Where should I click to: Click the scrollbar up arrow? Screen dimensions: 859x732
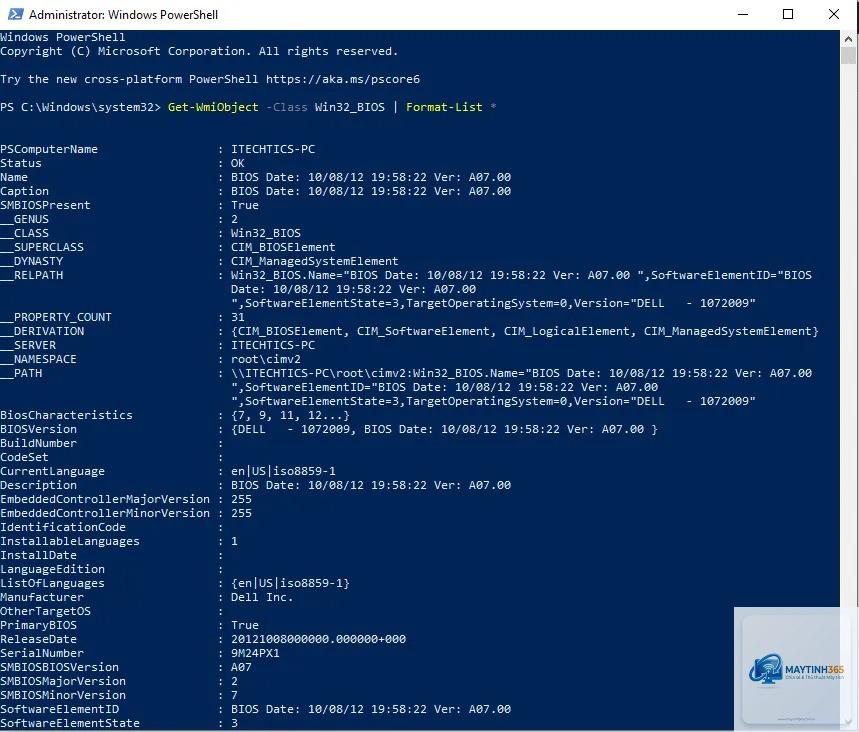(x=848, y=39)
